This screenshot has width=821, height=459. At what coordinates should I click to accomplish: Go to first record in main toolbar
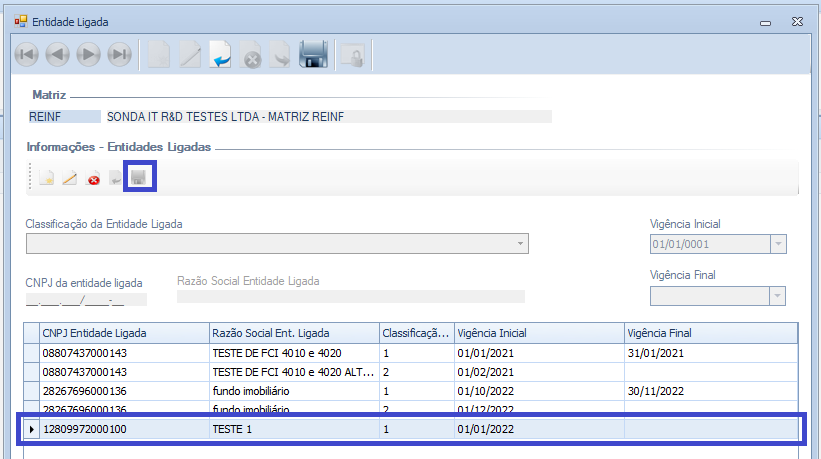pyautogui.click(x=26, y=56)
